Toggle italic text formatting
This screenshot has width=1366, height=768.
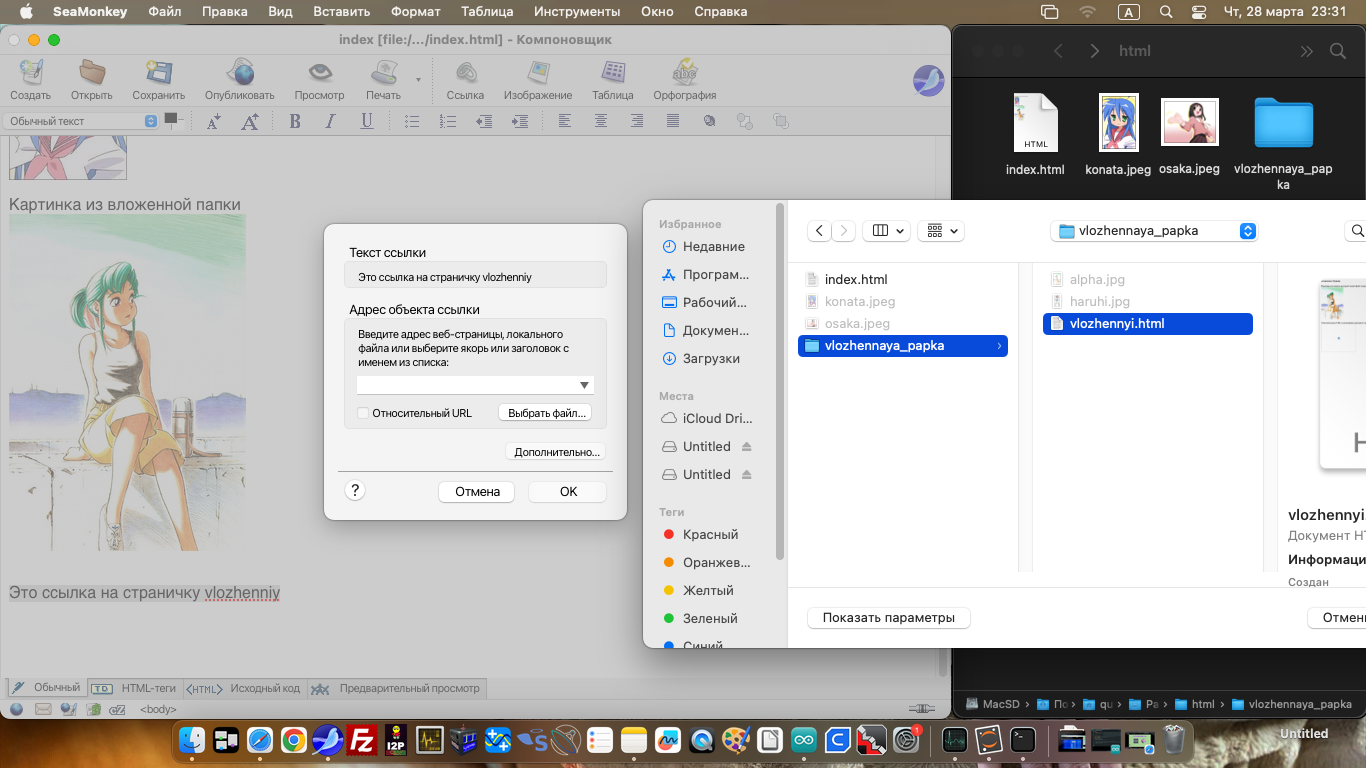(x=330, y=121)
